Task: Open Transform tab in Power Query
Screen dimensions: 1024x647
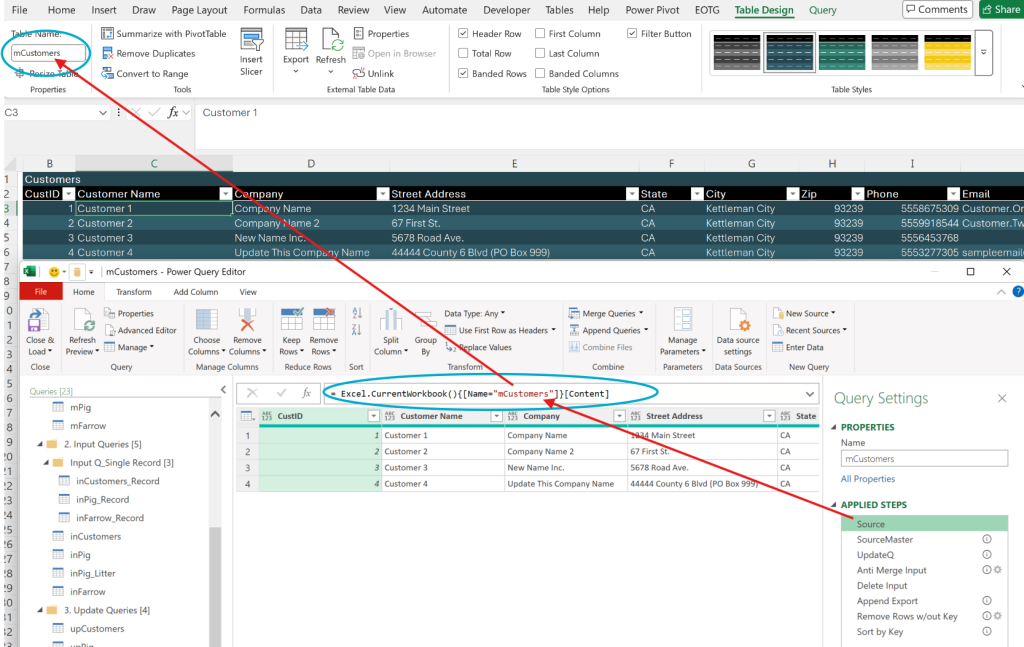Action: point(134,292)
